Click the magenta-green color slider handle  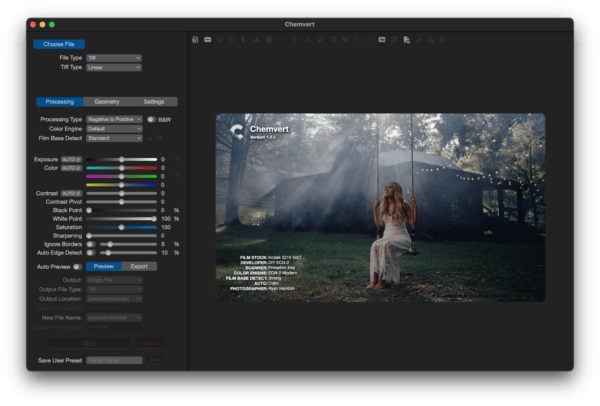pos(121,176)
